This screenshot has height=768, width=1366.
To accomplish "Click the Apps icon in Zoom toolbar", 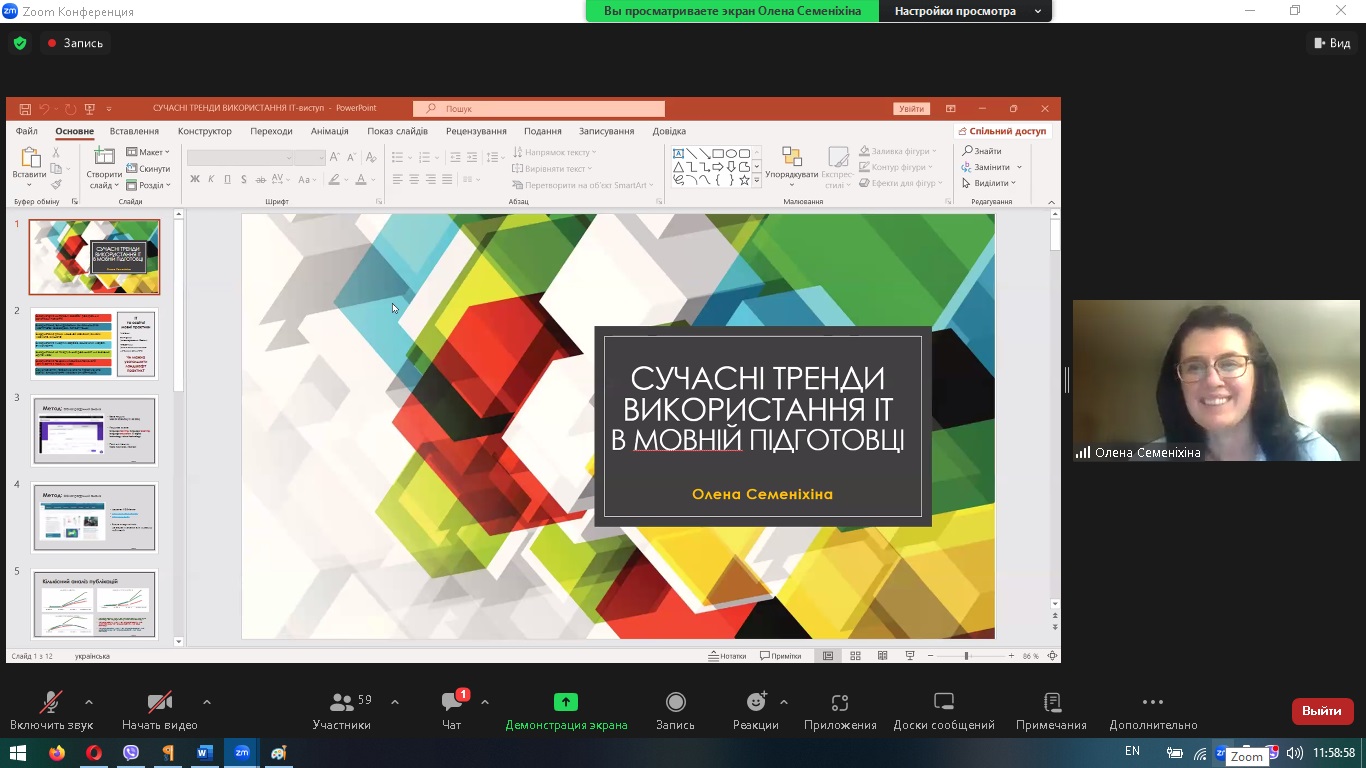I will (840, 710).
